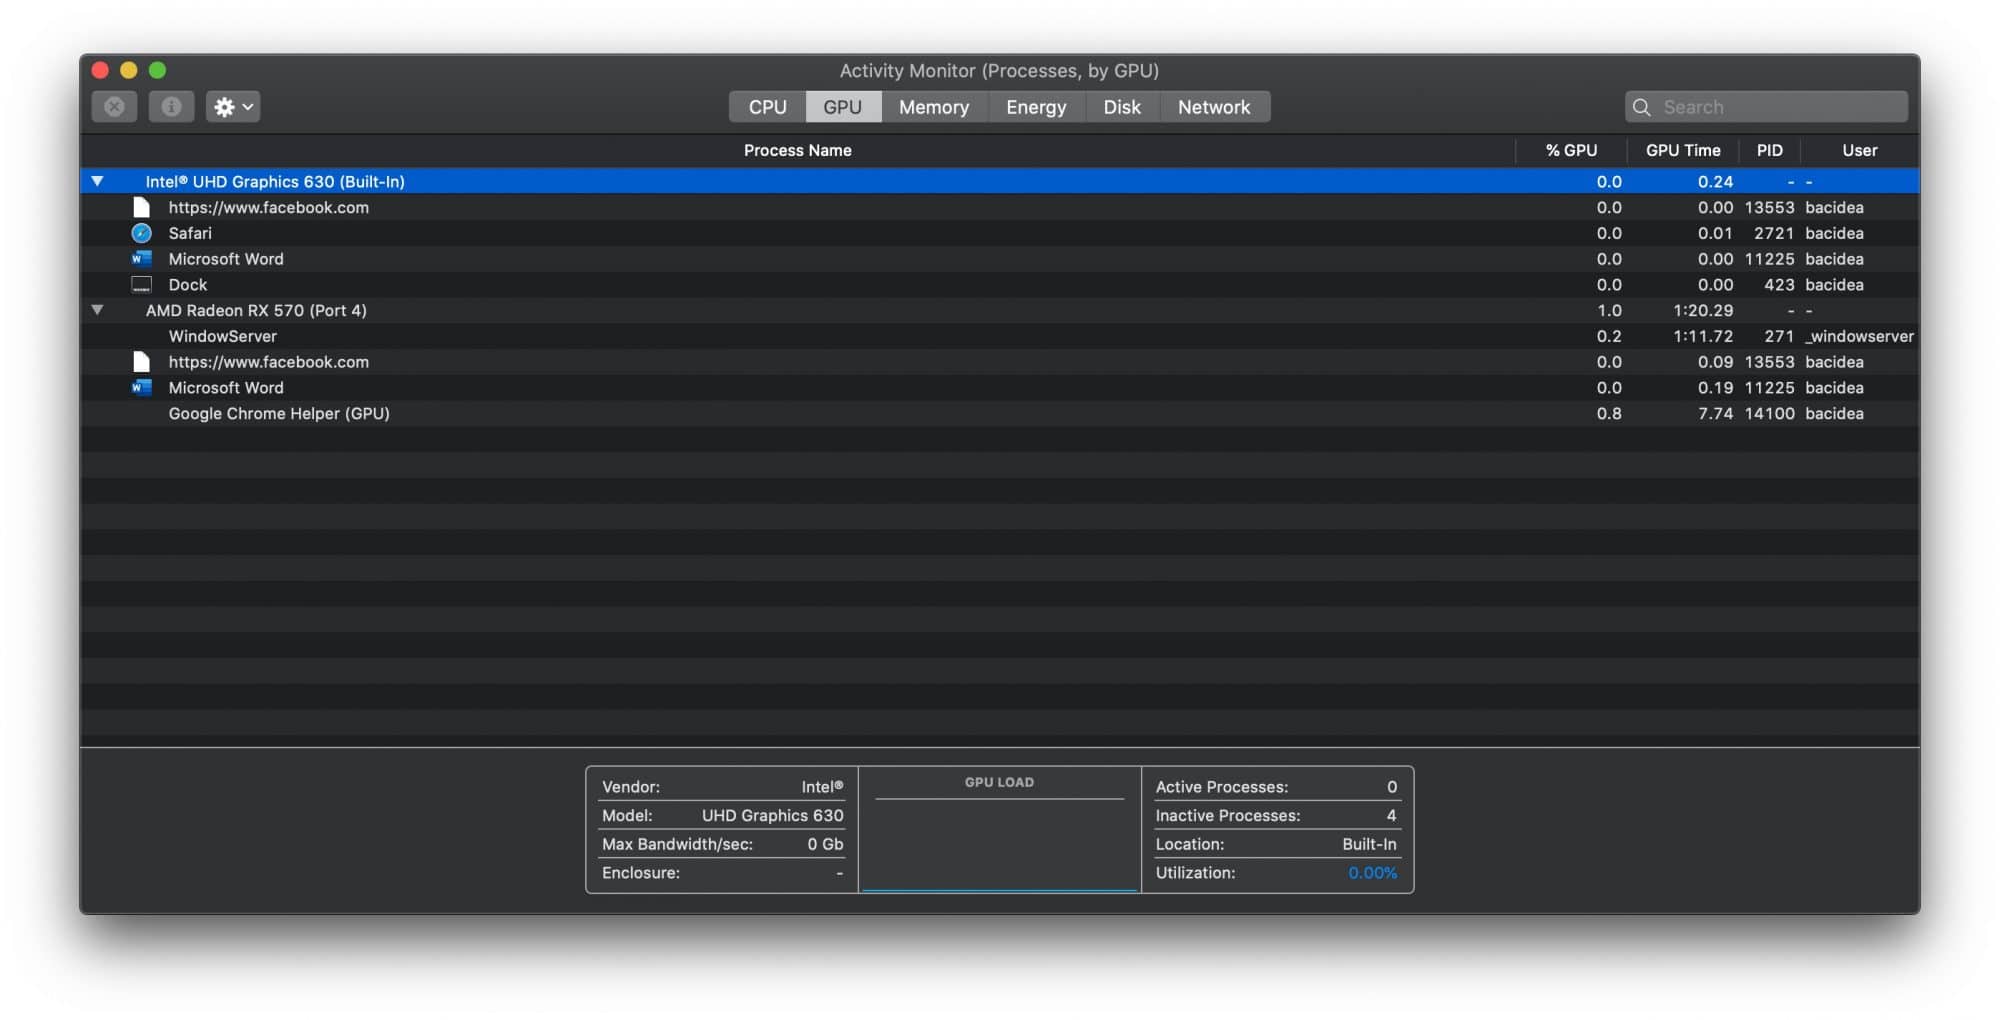Sort by % GPU column header
This screenshot has width=2000, height=1020.
pos(1571,150)
